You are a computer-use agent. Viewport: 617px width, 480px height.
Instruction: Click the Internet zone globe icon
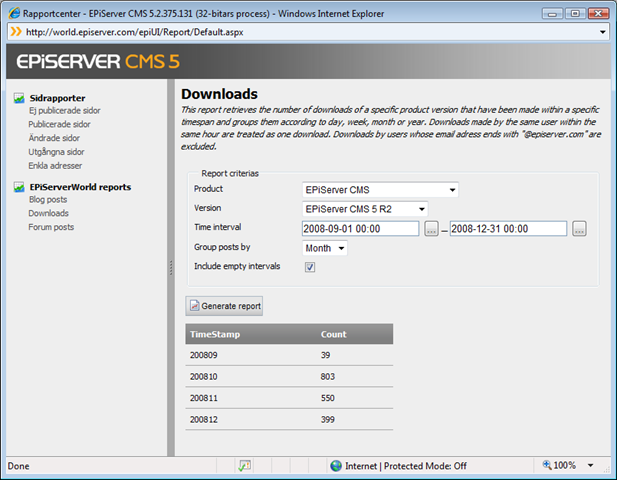click(x=335, y=466)
